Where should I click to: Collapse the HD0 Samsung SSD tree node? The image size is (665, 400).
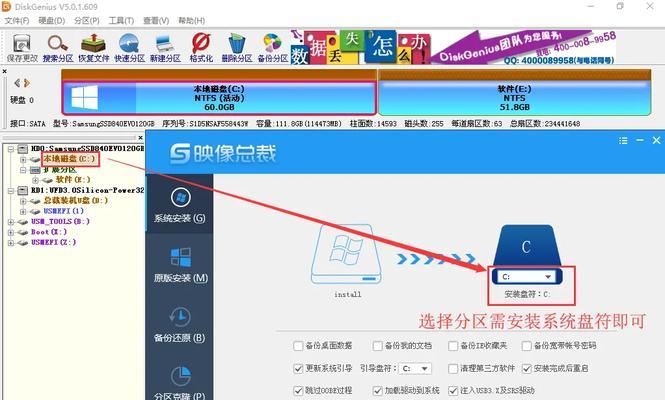point(11,149)
